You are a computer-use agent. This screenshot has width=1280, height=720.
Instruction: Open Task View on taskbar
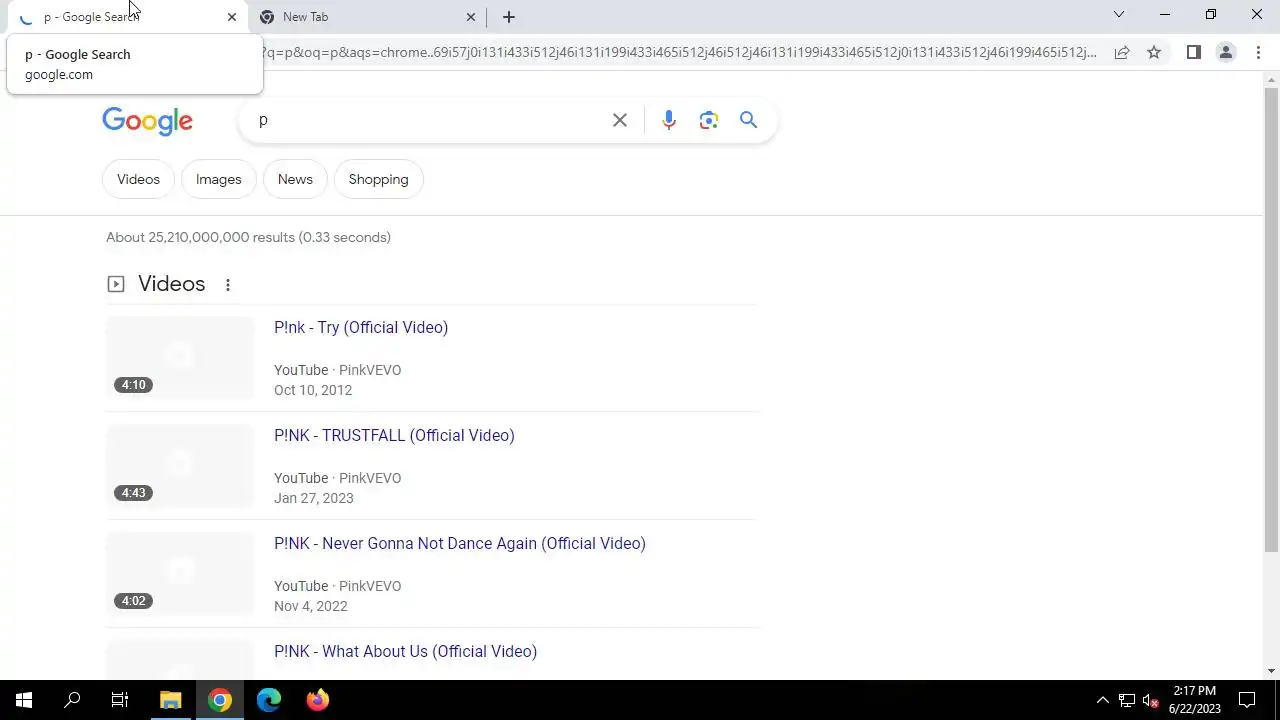pos(120,700)
